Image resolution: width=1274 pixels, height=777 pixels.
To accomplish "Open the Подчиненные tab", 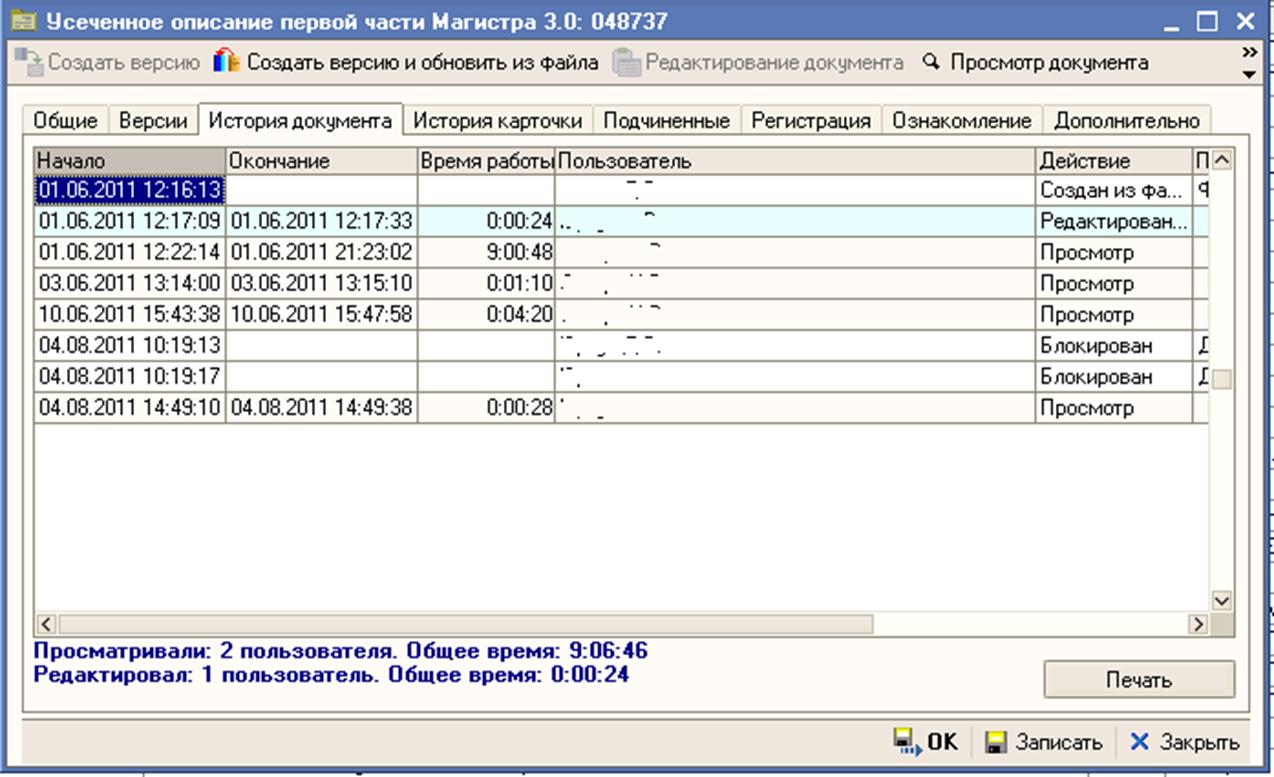I will [667, 121].
